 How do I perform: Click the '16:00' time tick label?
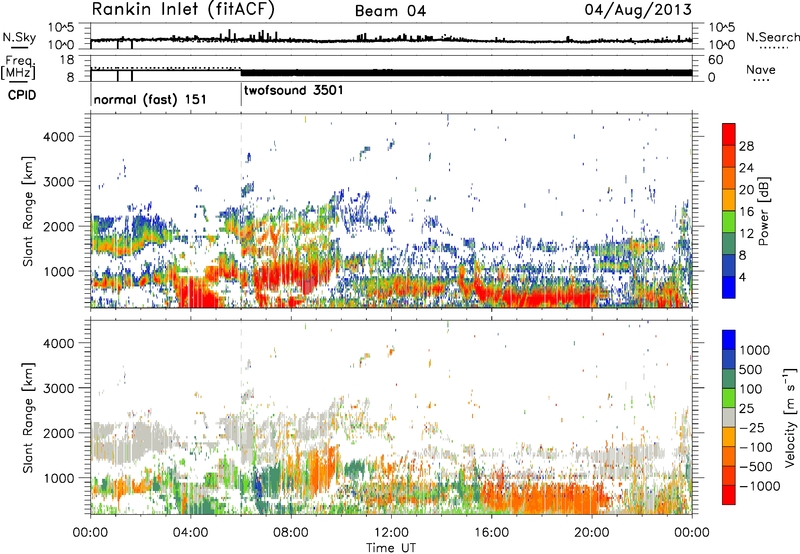(x=491, y=533)
